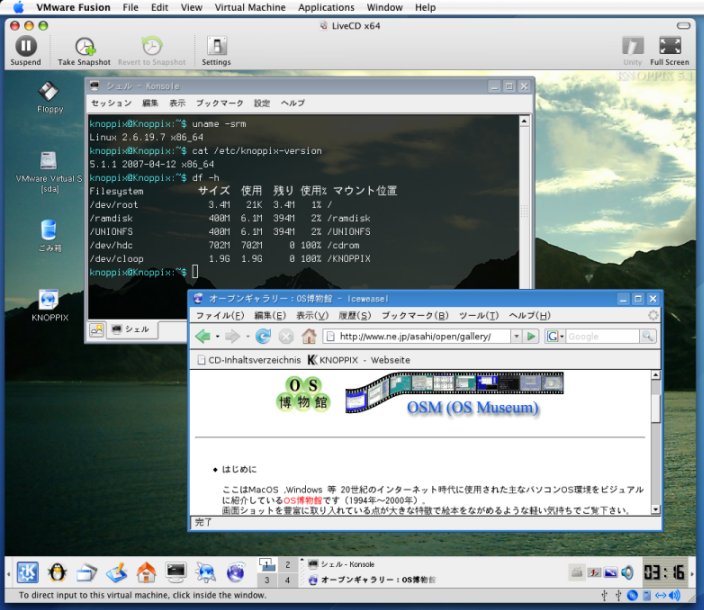Viewport: 704px width, 610px height.
Task: Click the URL address field
Action: 417,336
